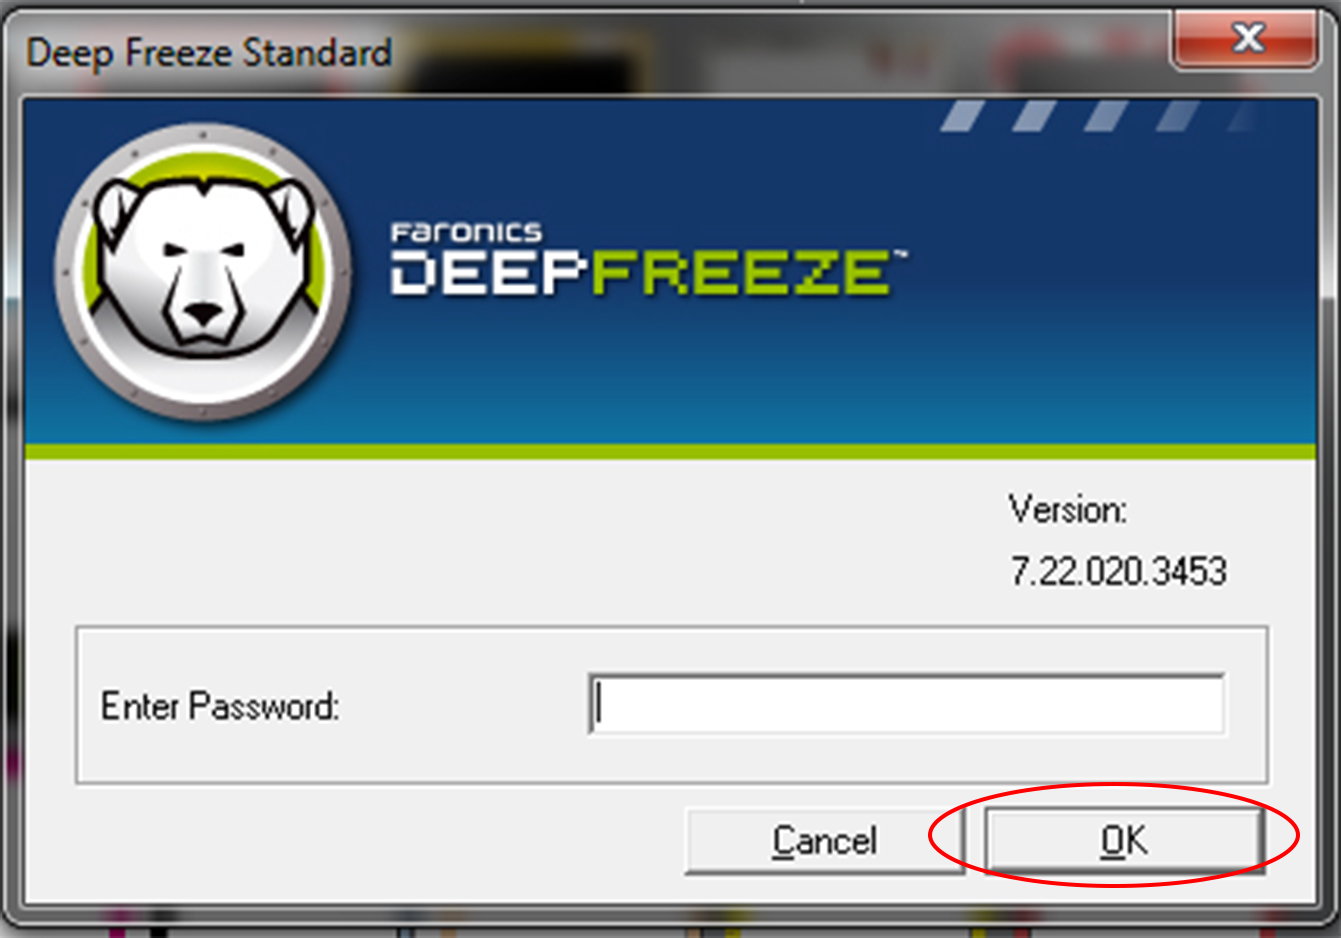Click the Faronics brand text in banner

466,233
